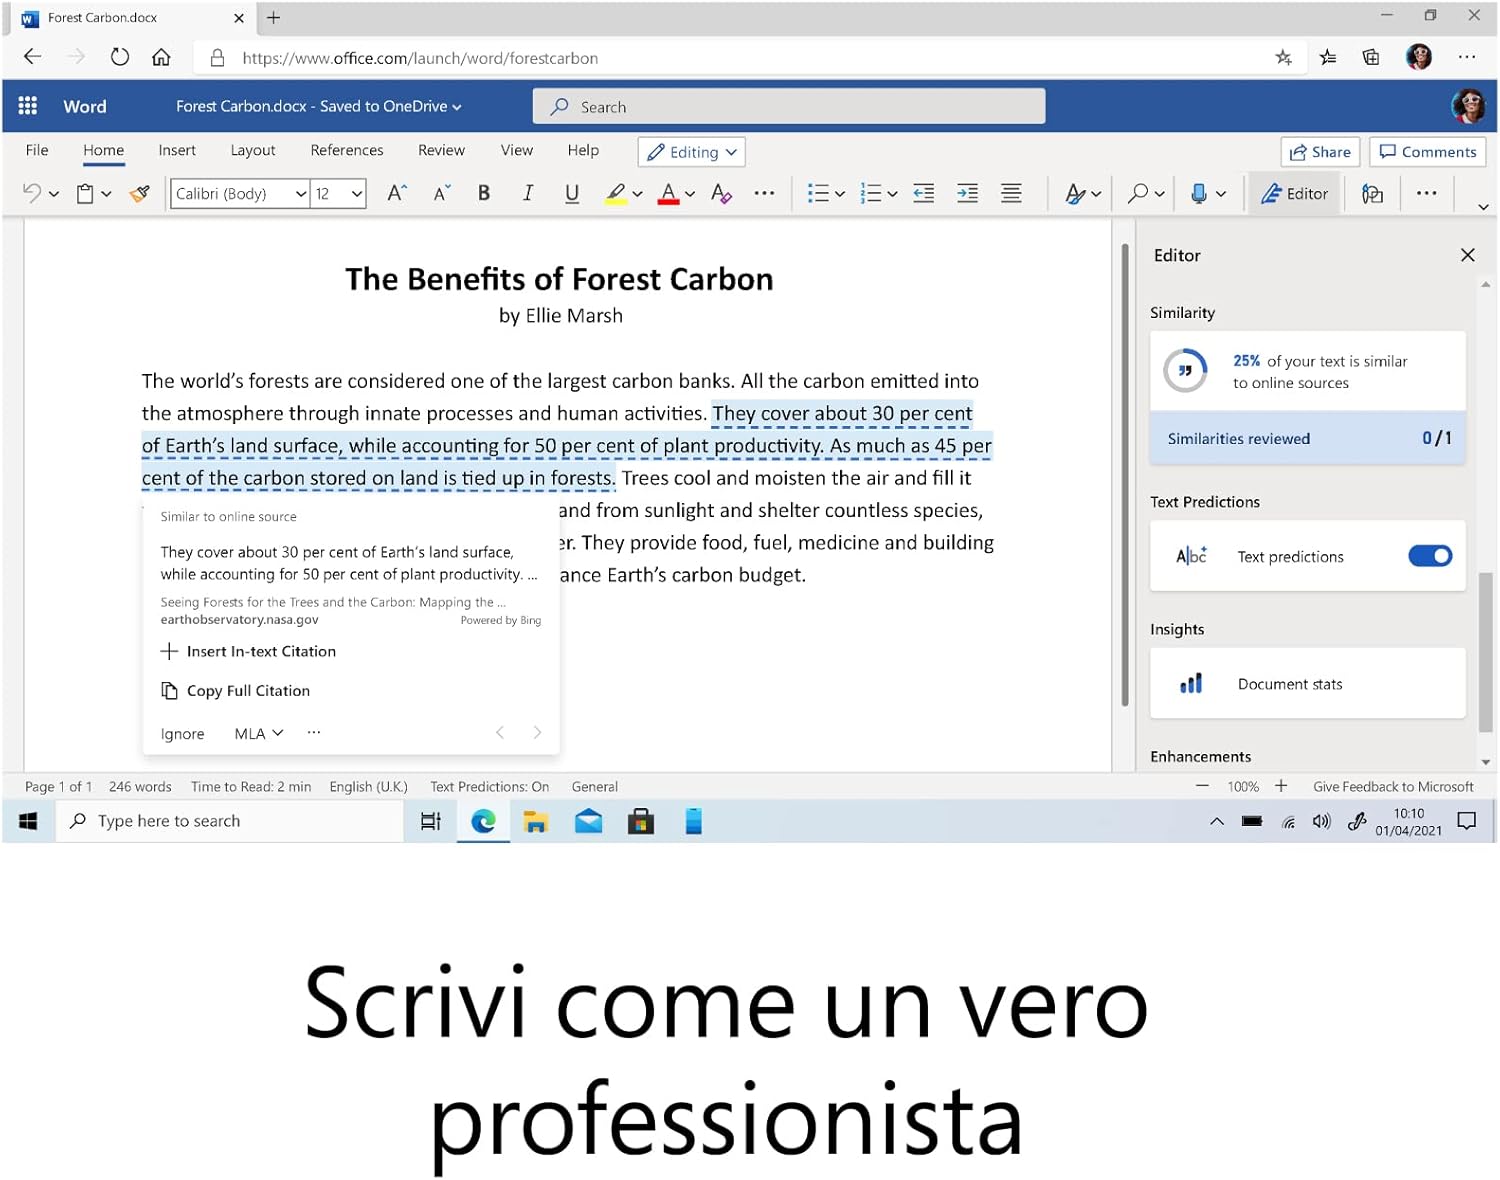Open the Editor pane button
Screen dimensions: 1500x1180
point(1294,193)
